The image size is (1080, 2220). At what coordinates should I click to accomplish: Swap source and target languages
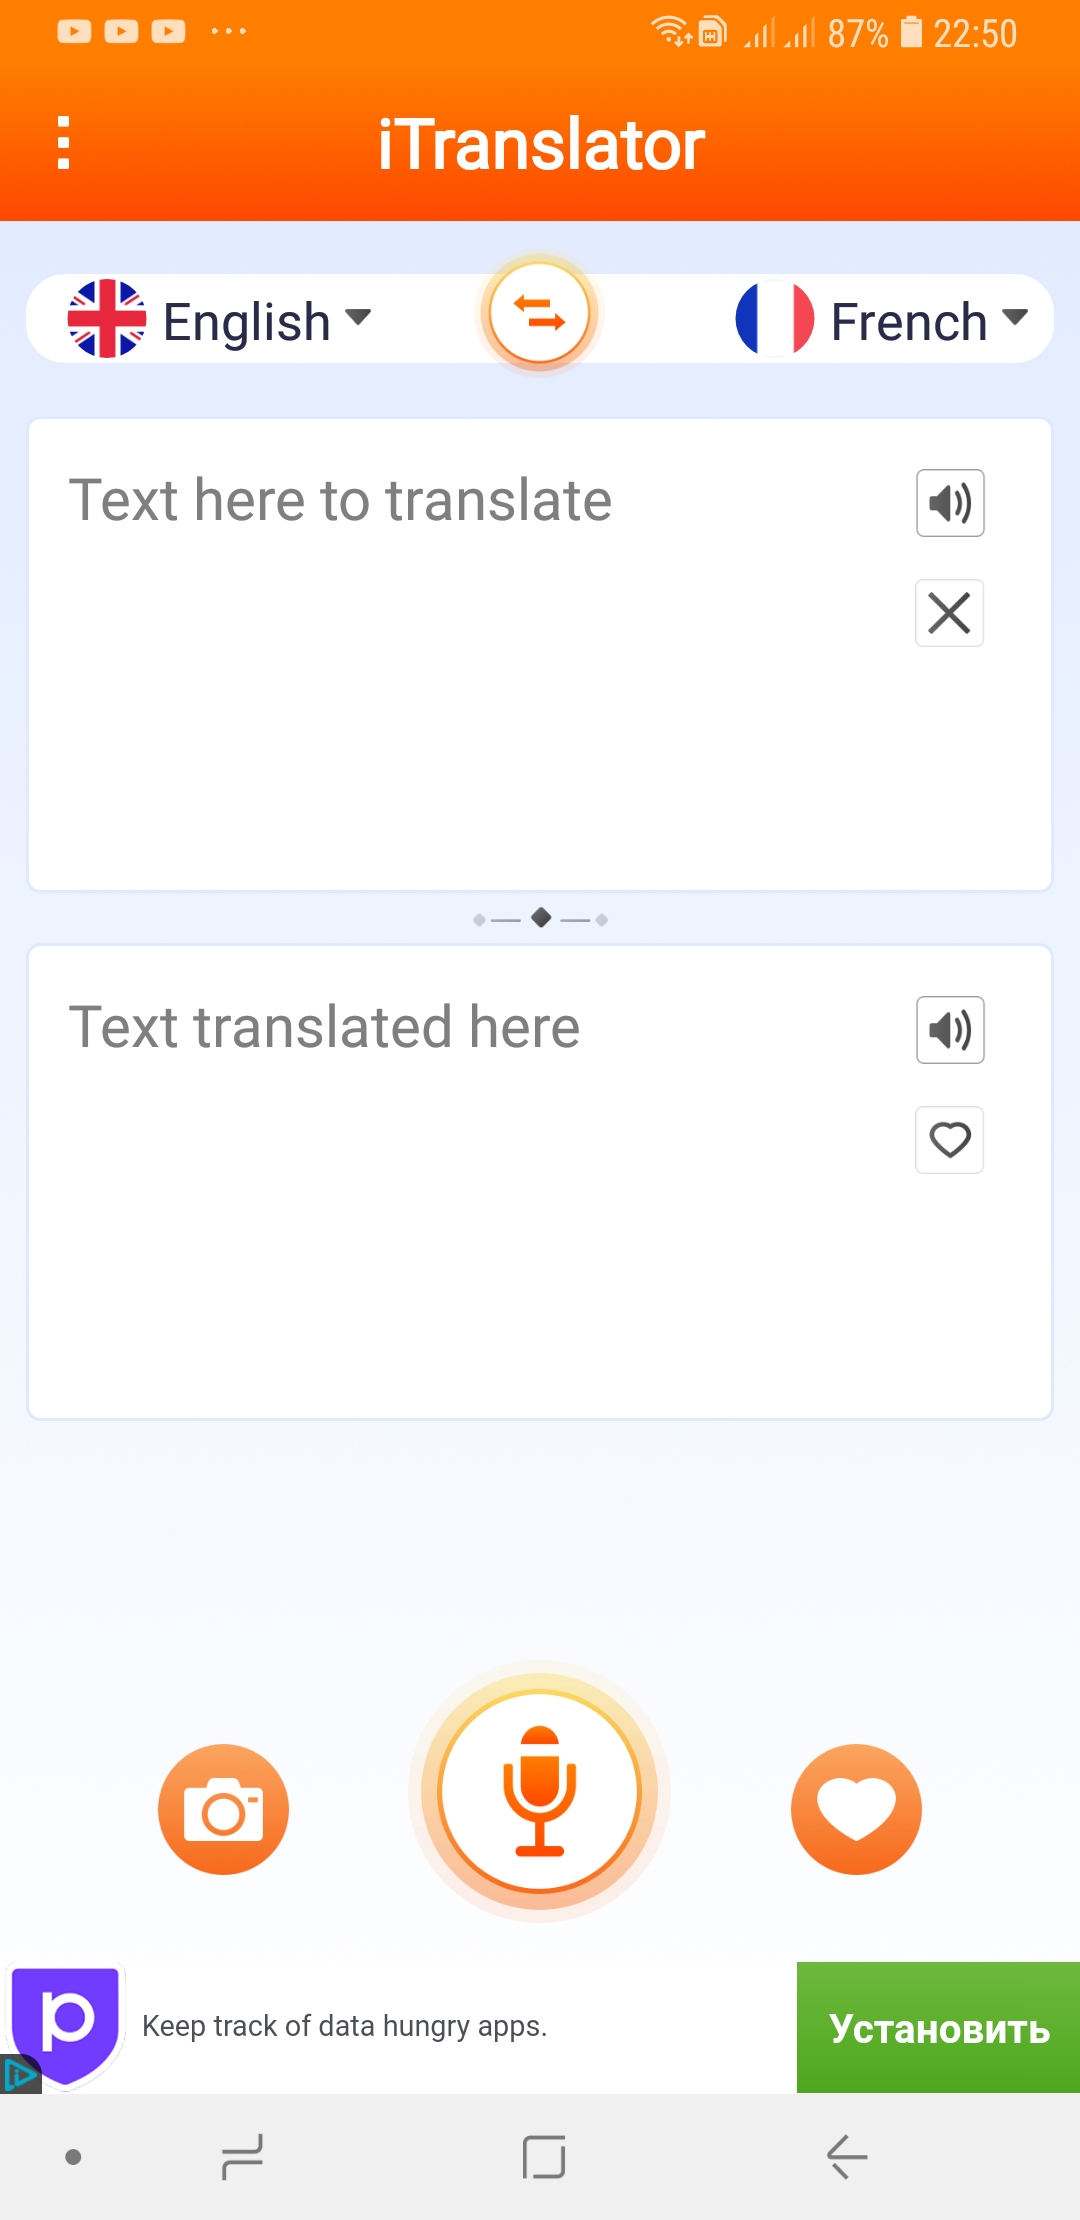click(x=540, y=314)
